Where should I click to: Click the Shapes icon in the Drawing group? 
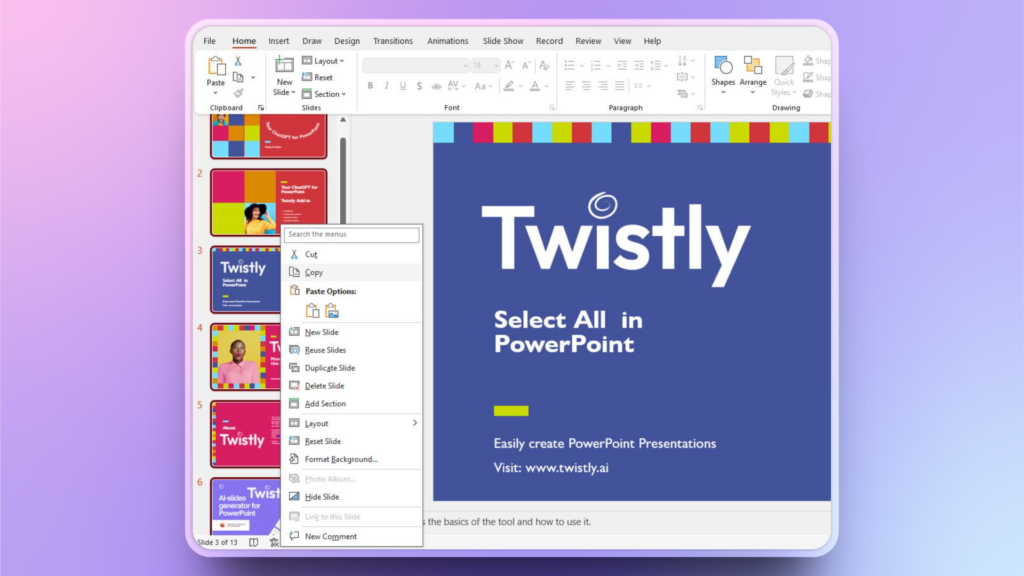click(x=723, y=65)
